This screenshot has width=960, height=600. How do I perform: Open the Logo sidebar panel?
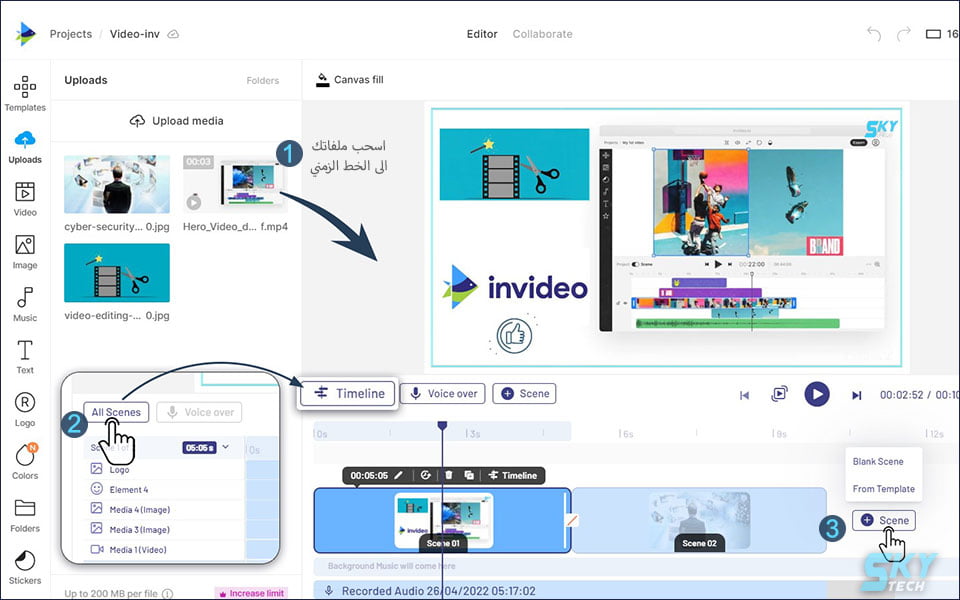24,410
